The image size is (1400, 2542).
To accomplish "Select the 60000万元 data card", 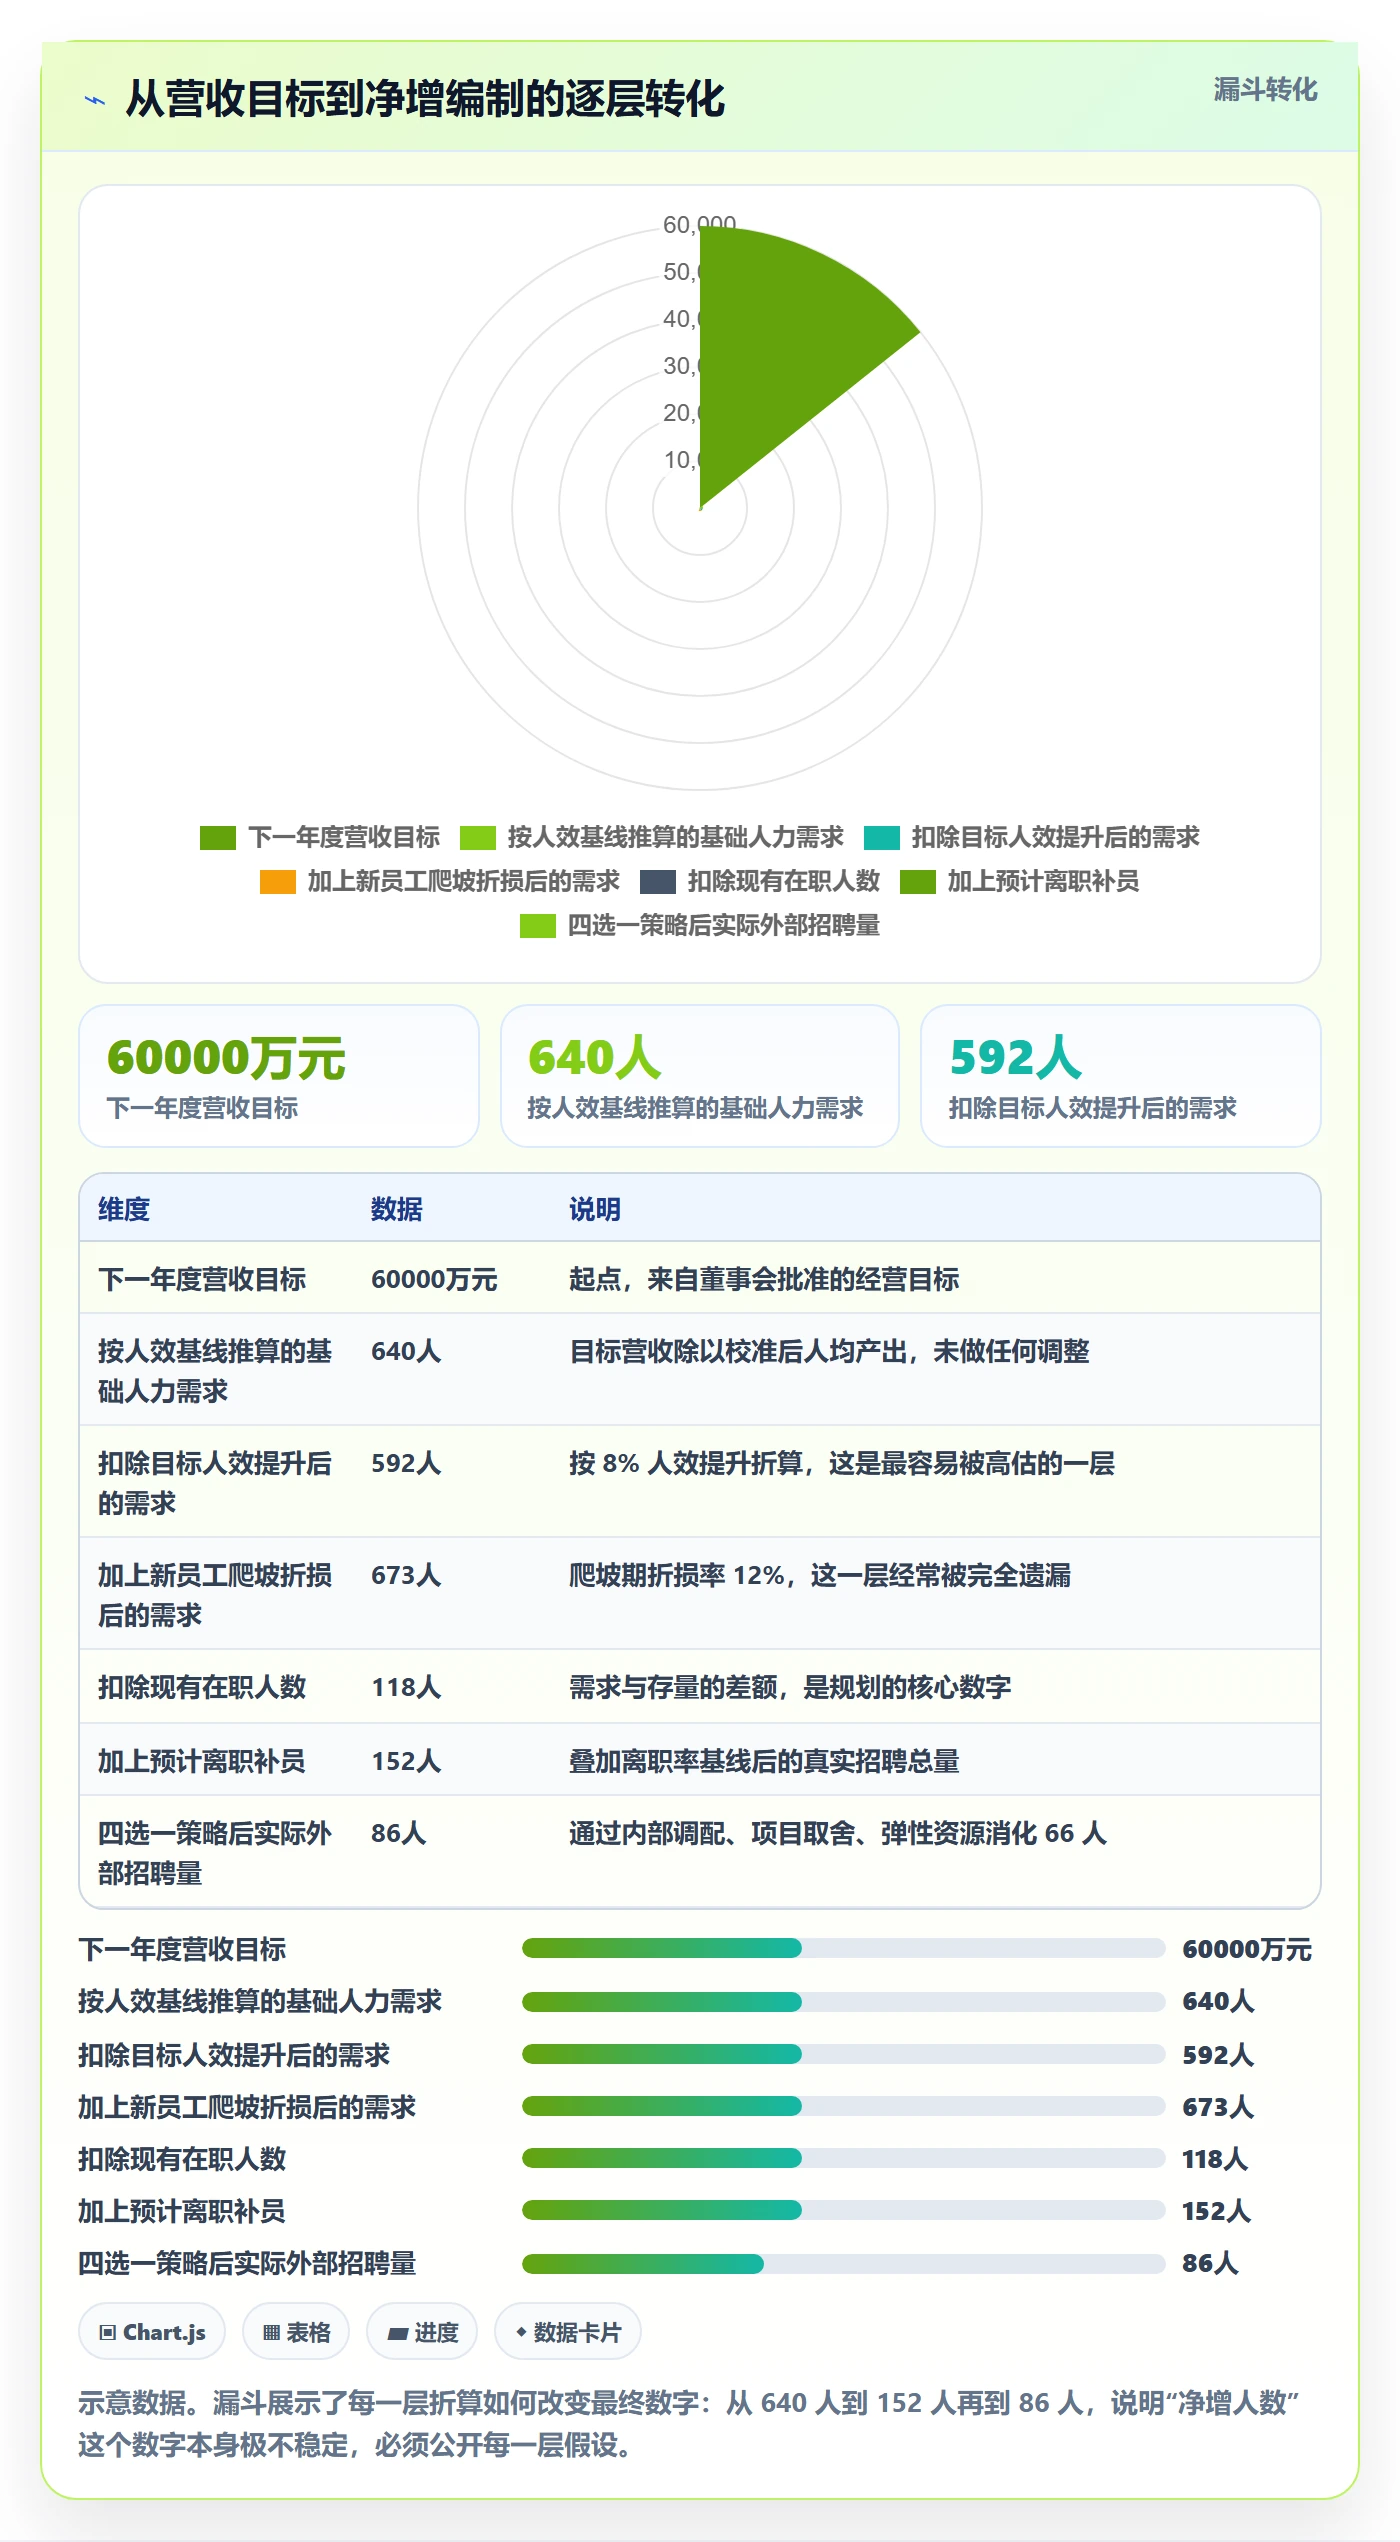I will (x=279, y=1076).
